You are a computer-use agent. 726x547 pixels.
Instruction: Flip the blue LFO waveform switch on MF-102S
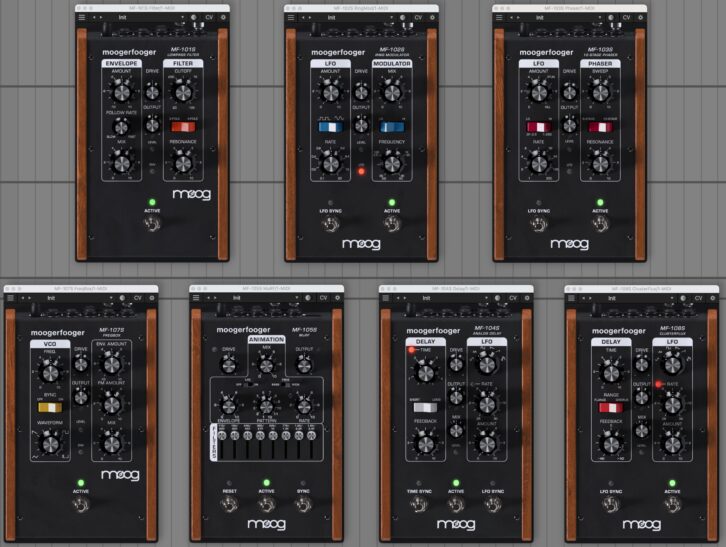click(331, 126)
